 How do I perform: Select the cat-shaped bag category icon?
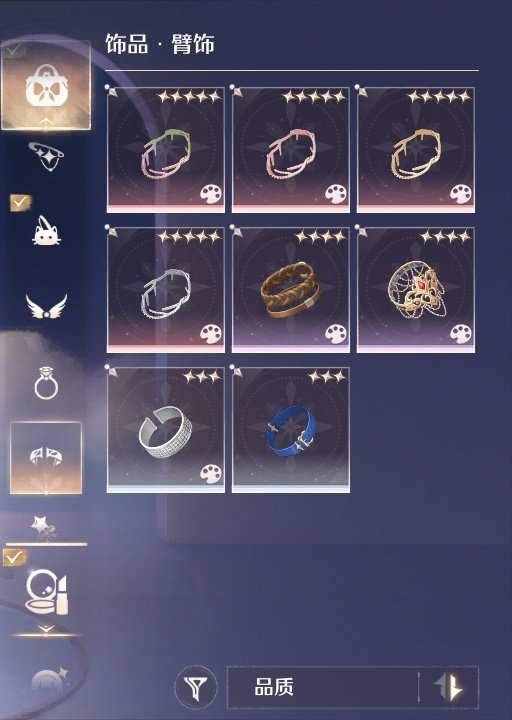click(46, 231)
